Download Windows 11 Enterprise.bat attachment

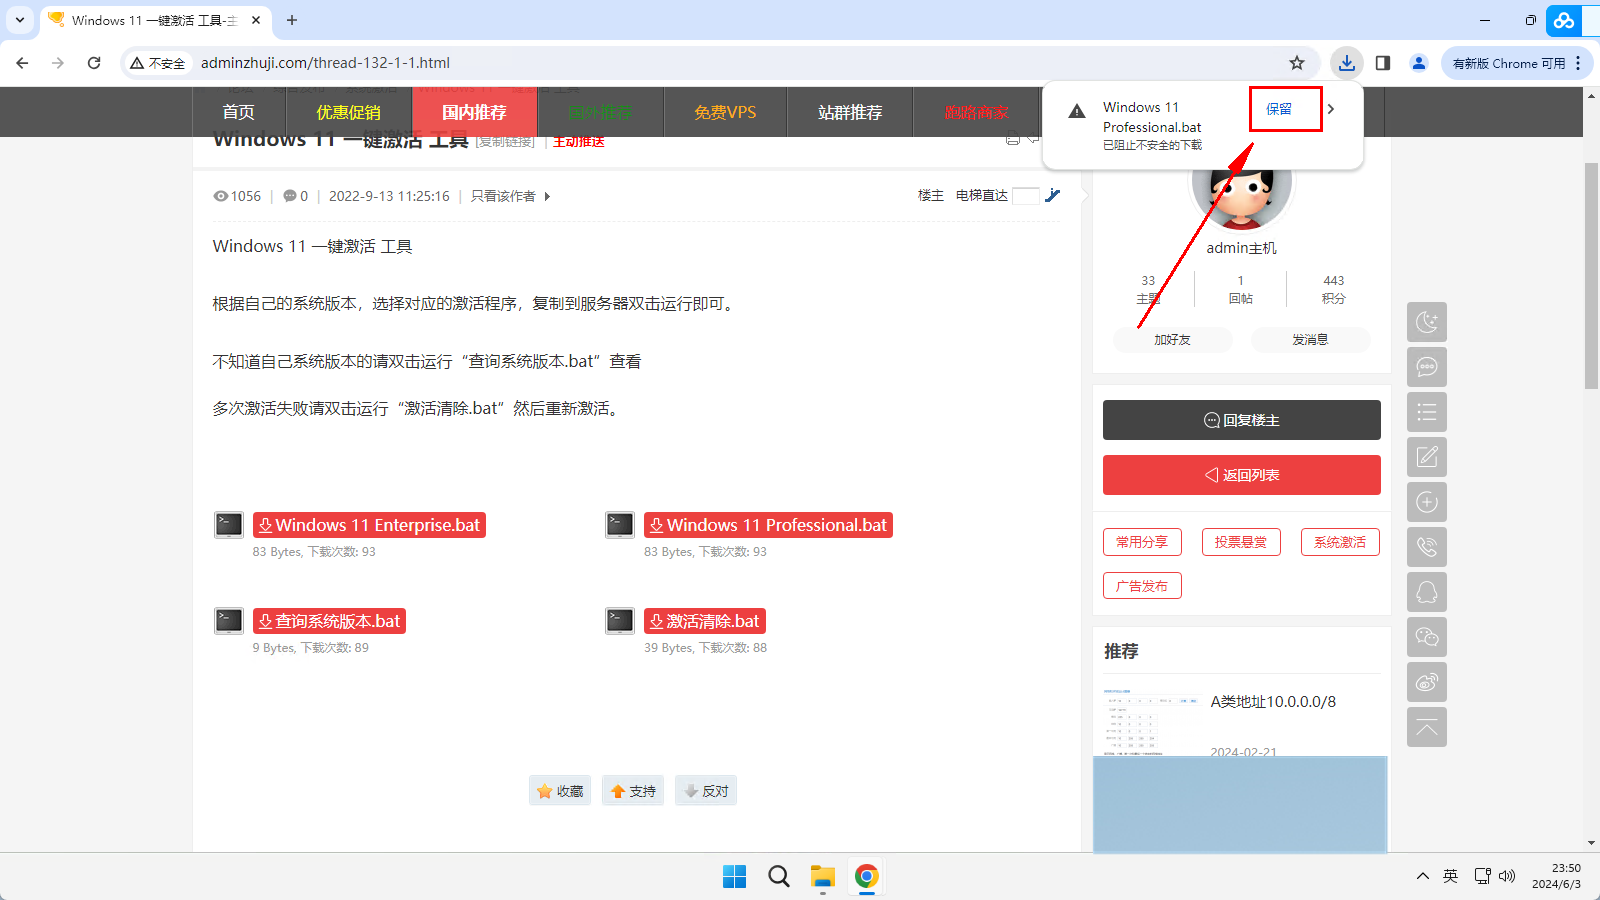(x=369, y=525)
